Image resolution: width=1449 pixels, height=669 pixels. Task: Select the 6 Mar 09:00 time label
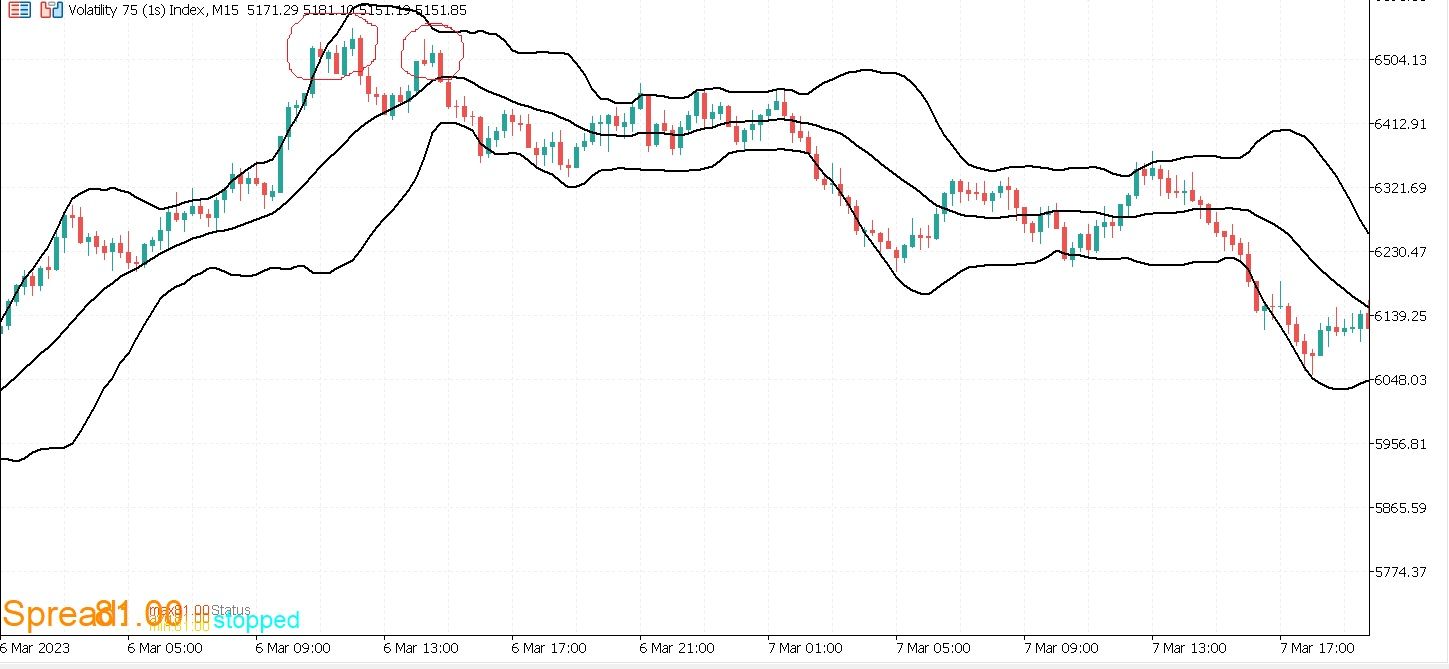[293, 648]
